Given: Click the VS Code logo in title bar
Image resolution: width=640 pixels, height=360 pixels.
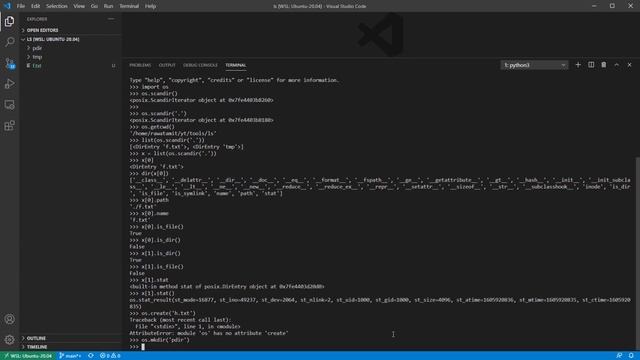Looking at the screenshot, I should click(7, 6).
